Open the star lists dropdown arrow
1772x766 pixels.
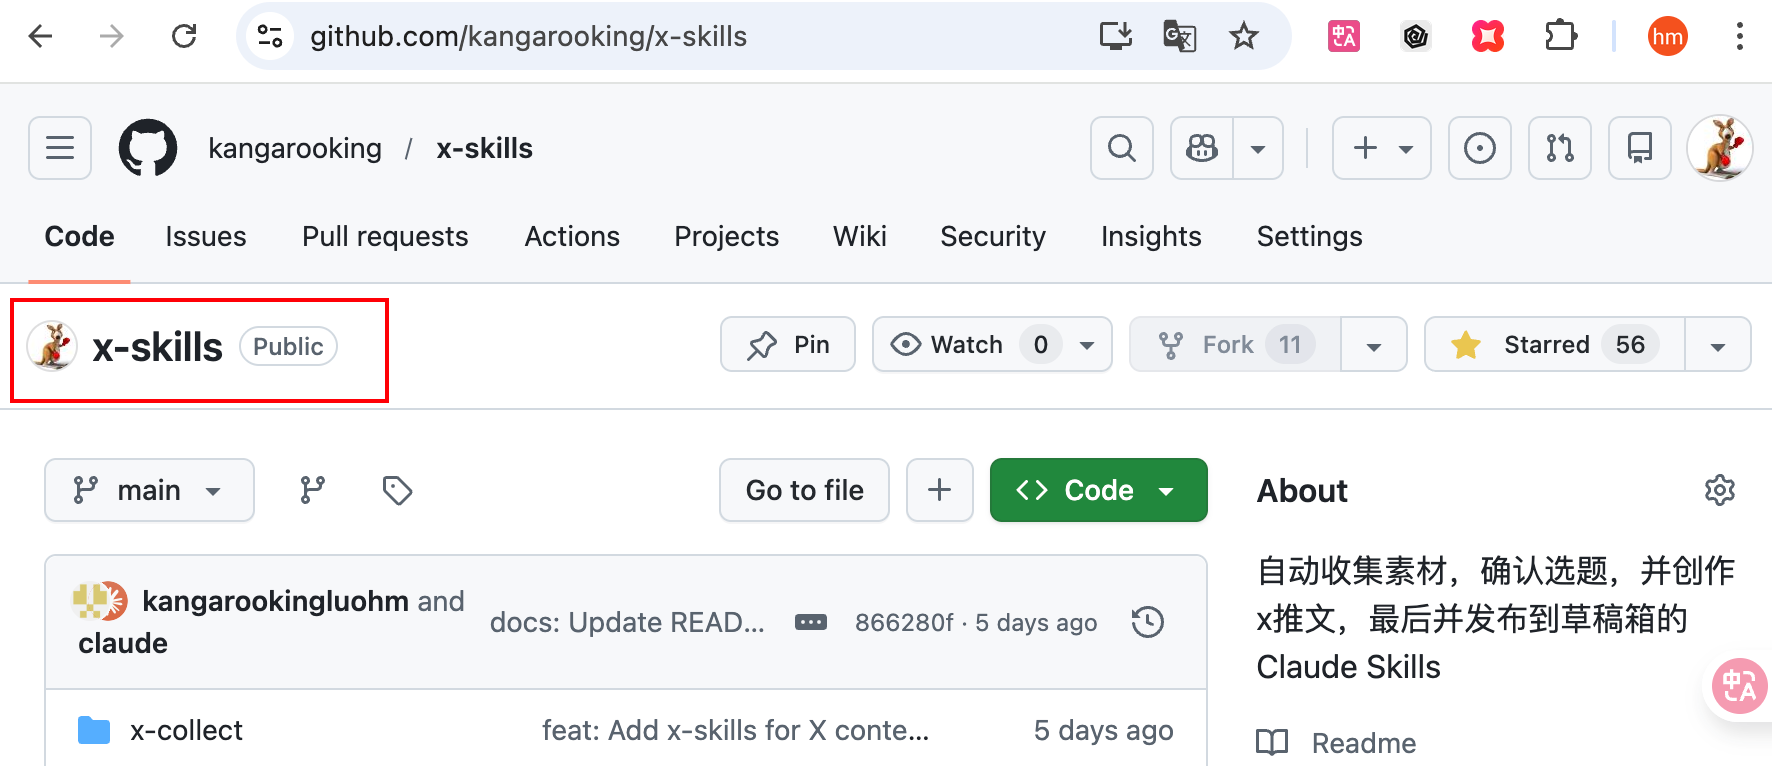[x=1717, y=345]
